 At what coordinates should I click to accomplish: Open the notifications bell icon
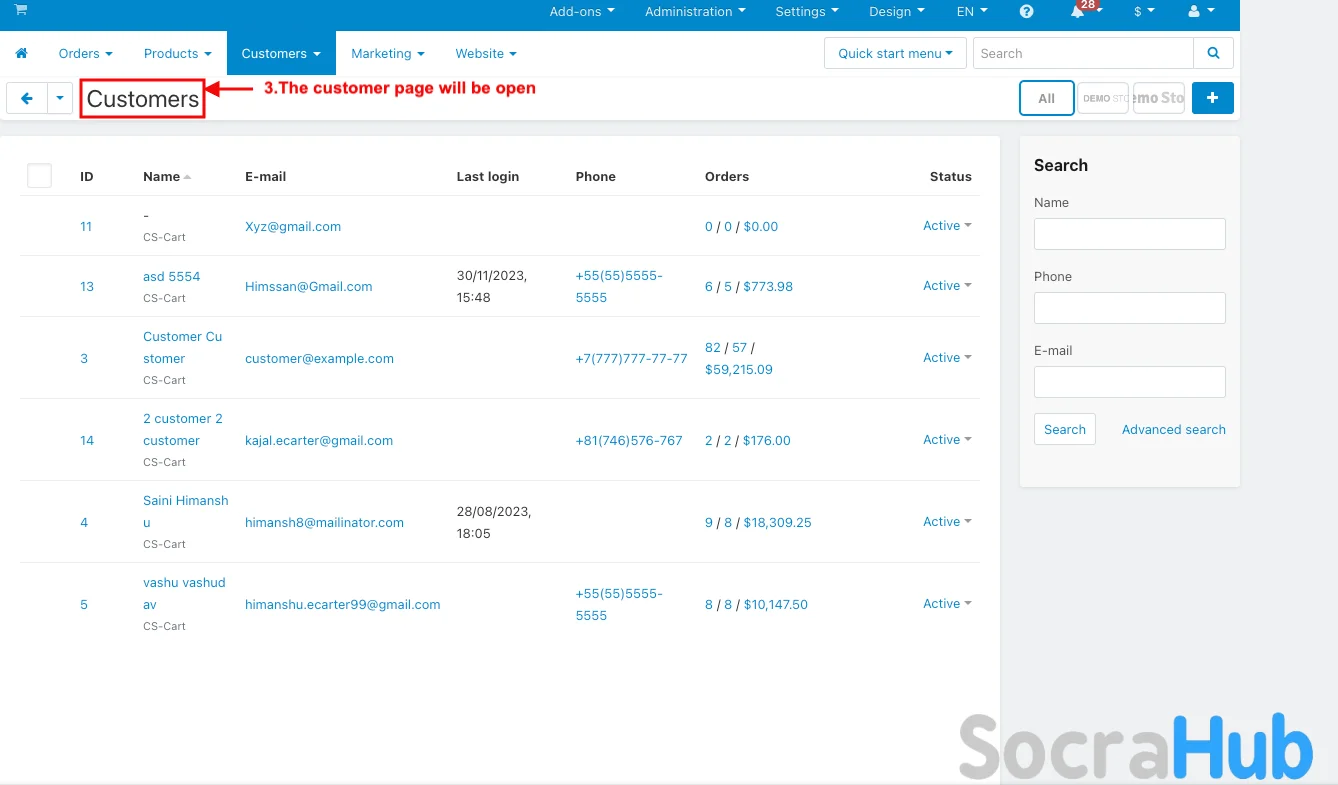1078,12
